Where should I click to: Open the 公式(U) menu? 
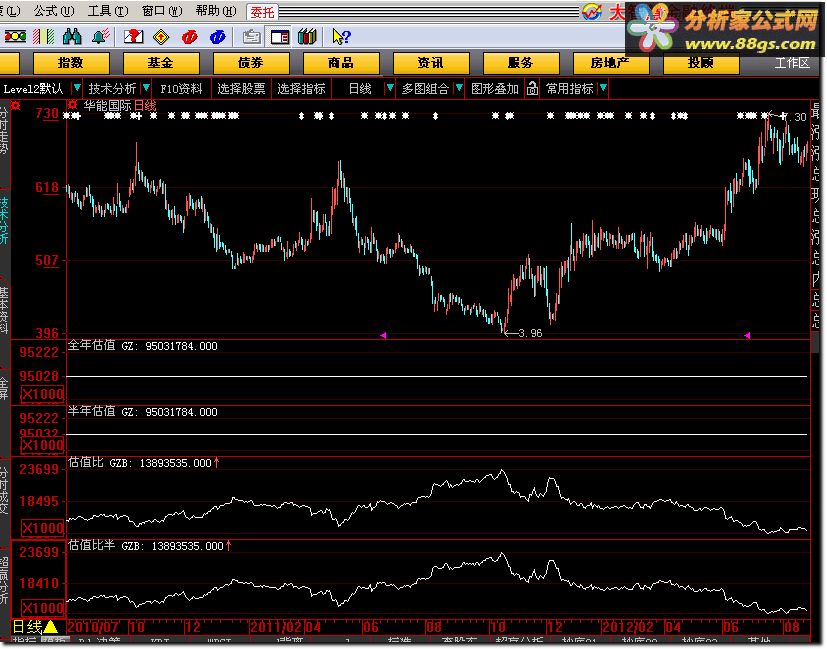pos(54,11)
